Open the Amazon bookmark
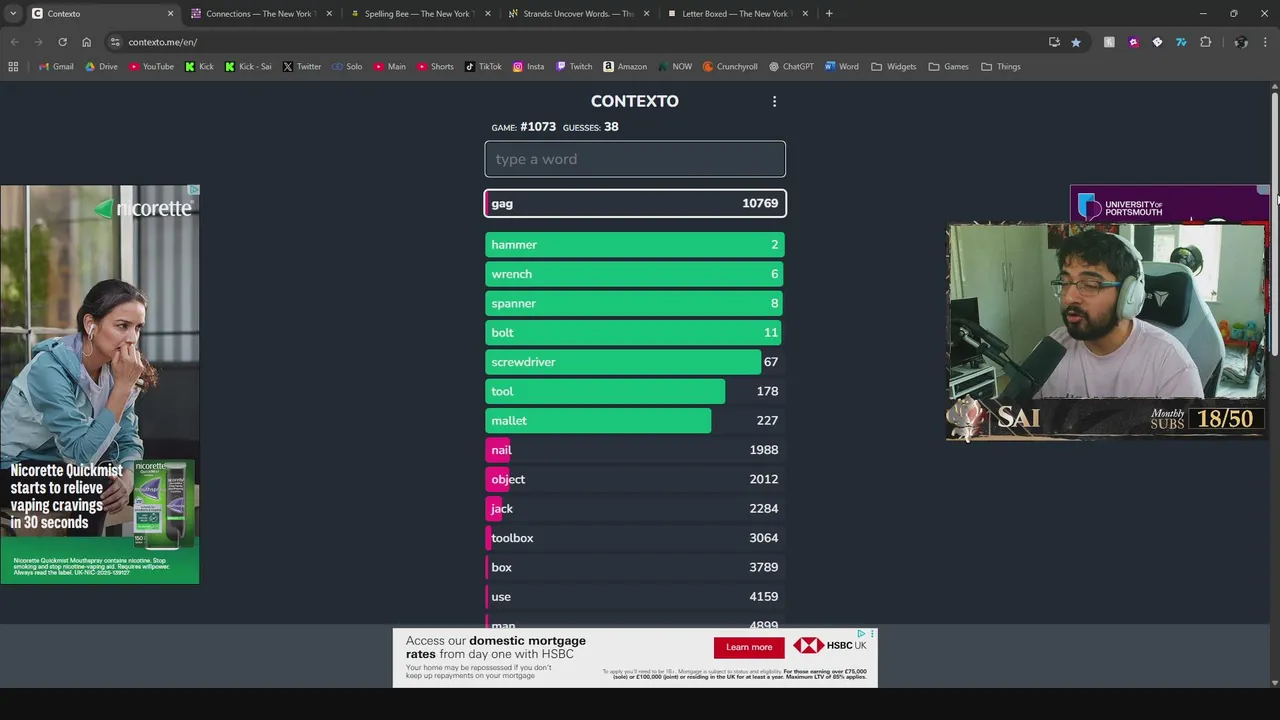 point(625,67)
